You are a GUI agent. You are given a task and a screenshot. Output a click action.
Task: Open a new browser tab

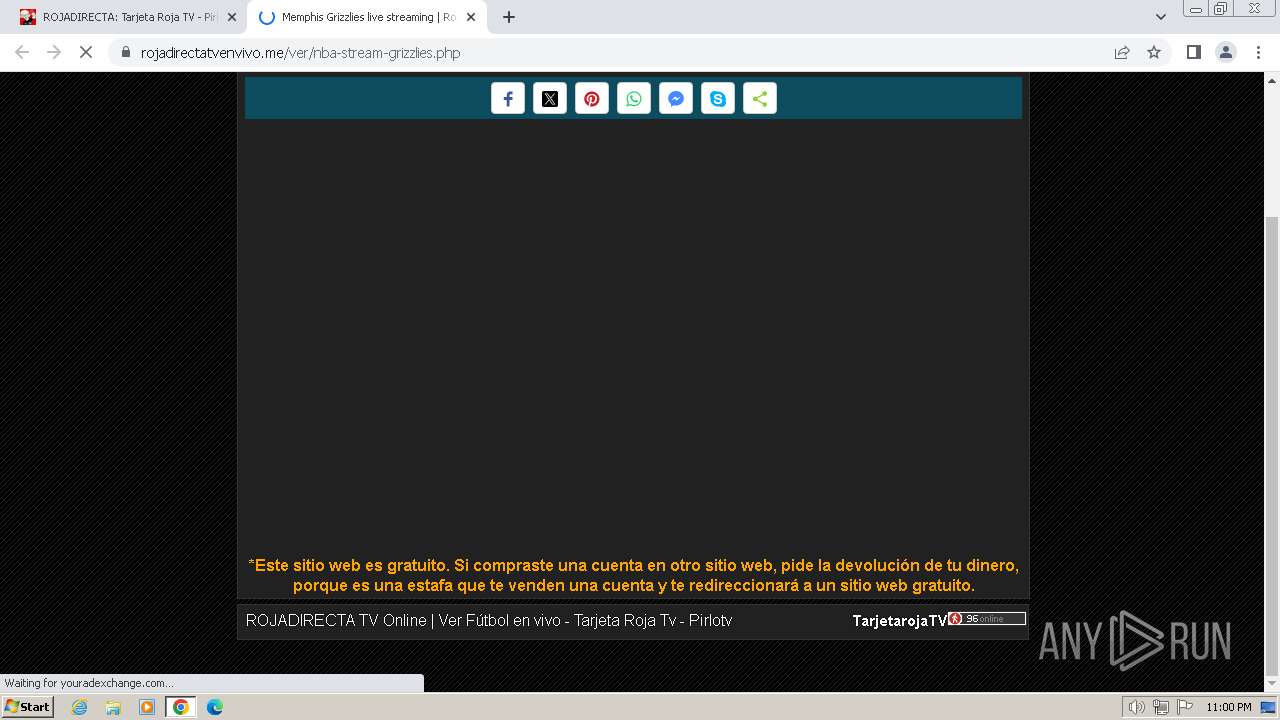(509, 17)
